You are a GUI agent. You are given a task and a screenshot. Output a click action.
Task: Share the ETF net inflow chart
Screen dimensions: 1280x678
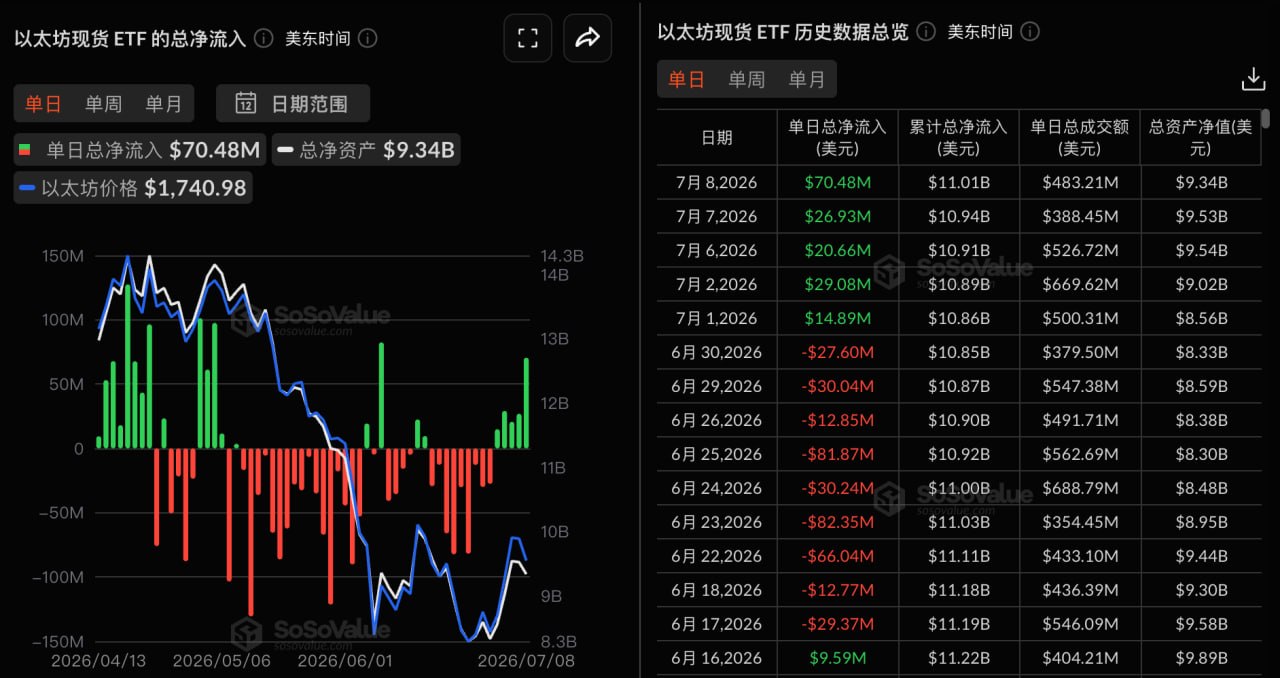[588, 39]
